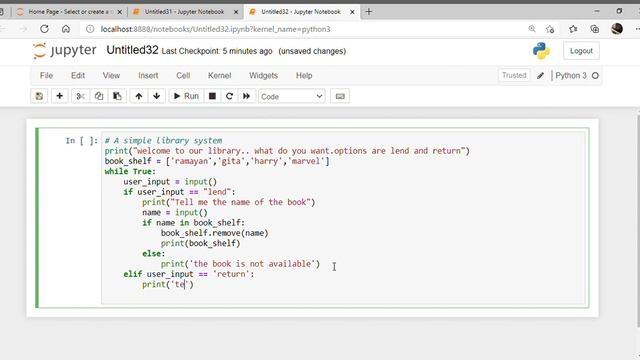Log out with the Logout button
640x360 pixels.
581,51
